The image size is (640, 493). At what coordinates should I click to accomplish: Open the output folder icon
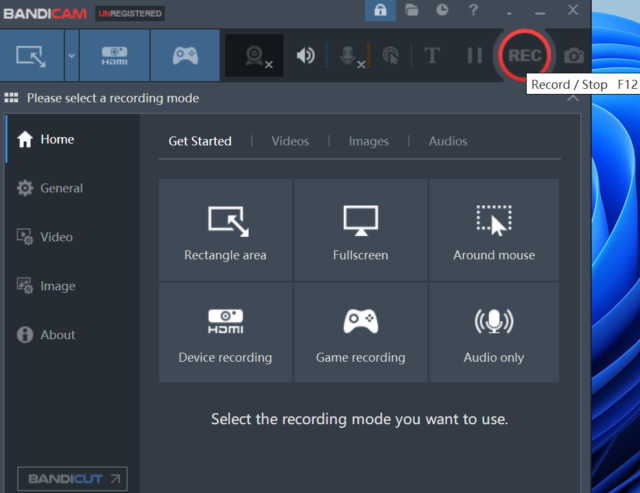[411, 10]
